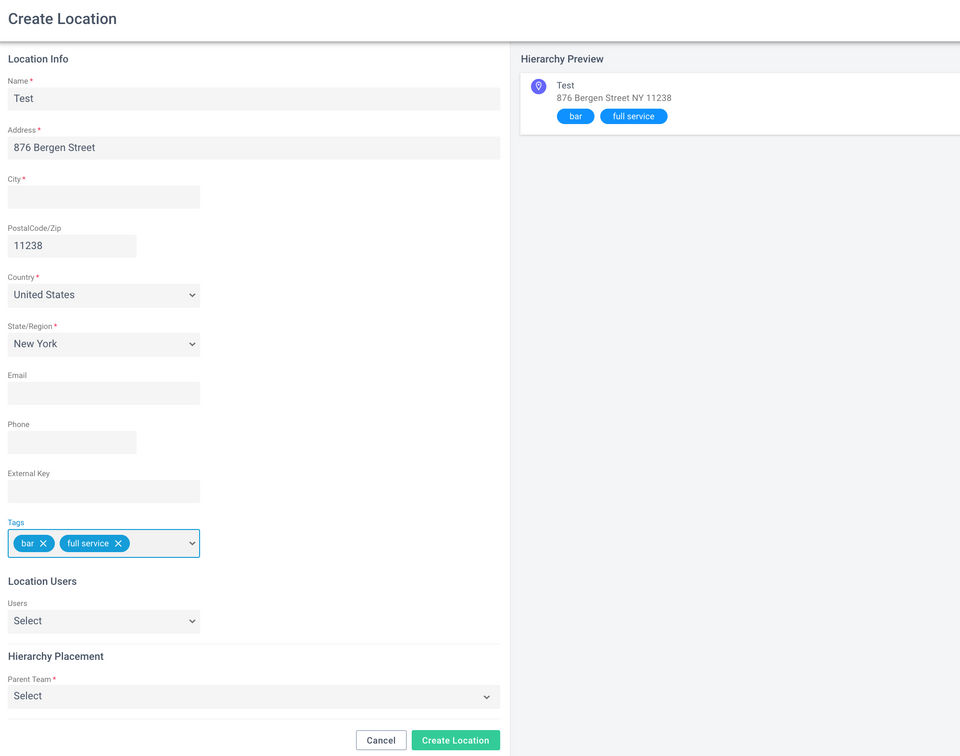Focus the Name input field
The height and width of the screenshot is (756, 960).
254,99
